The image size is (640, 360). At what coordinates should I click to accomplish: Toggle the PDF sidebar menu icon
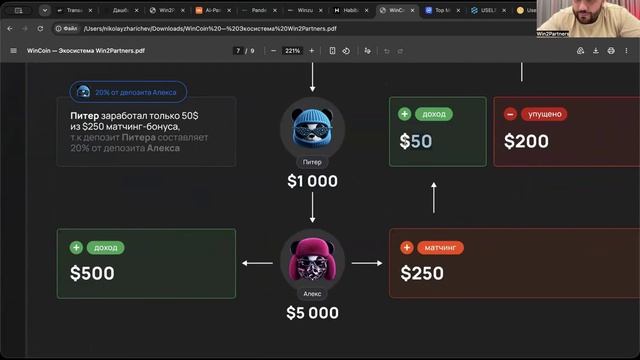[x=13, y=51]
